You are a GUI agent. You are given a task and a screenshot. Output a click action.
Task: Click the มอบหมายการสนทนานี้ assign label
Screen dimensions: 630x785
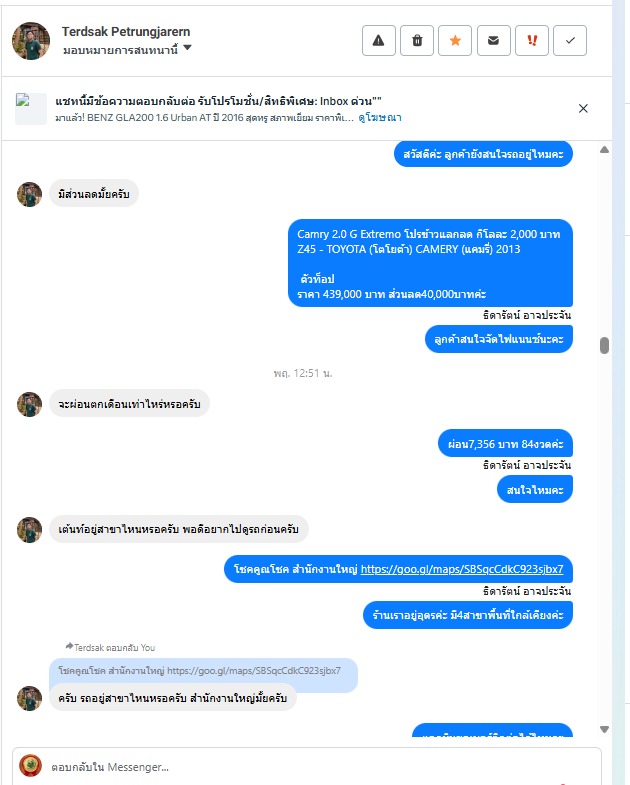[x=120, y=50]
